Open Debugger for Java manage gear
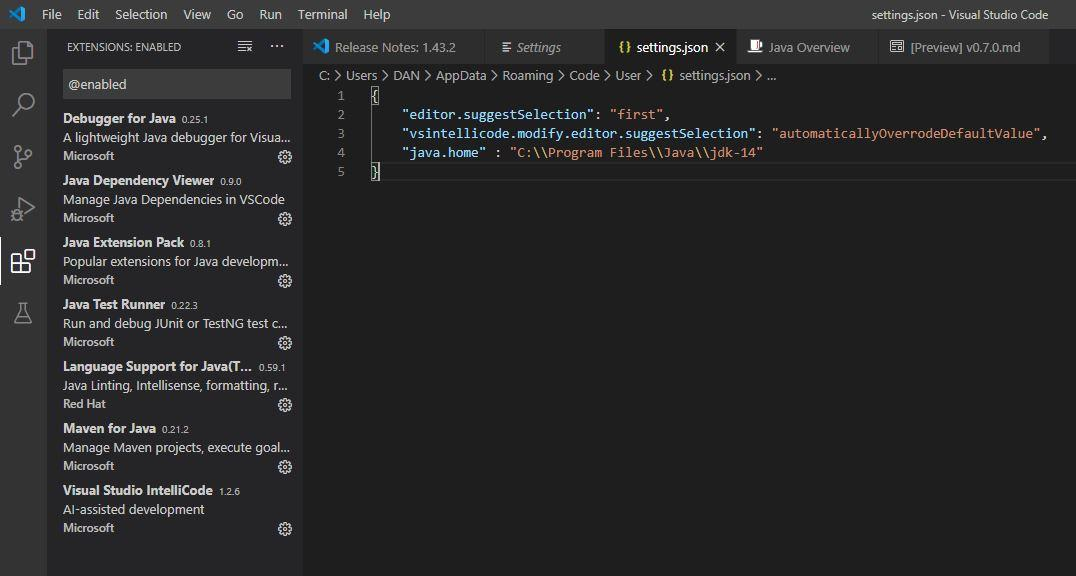 (285, 157)
